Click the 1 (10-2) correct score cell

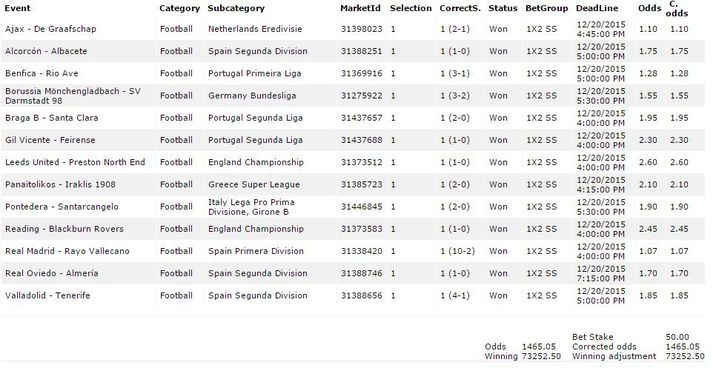pyautogui.click(x=457, y=251)
